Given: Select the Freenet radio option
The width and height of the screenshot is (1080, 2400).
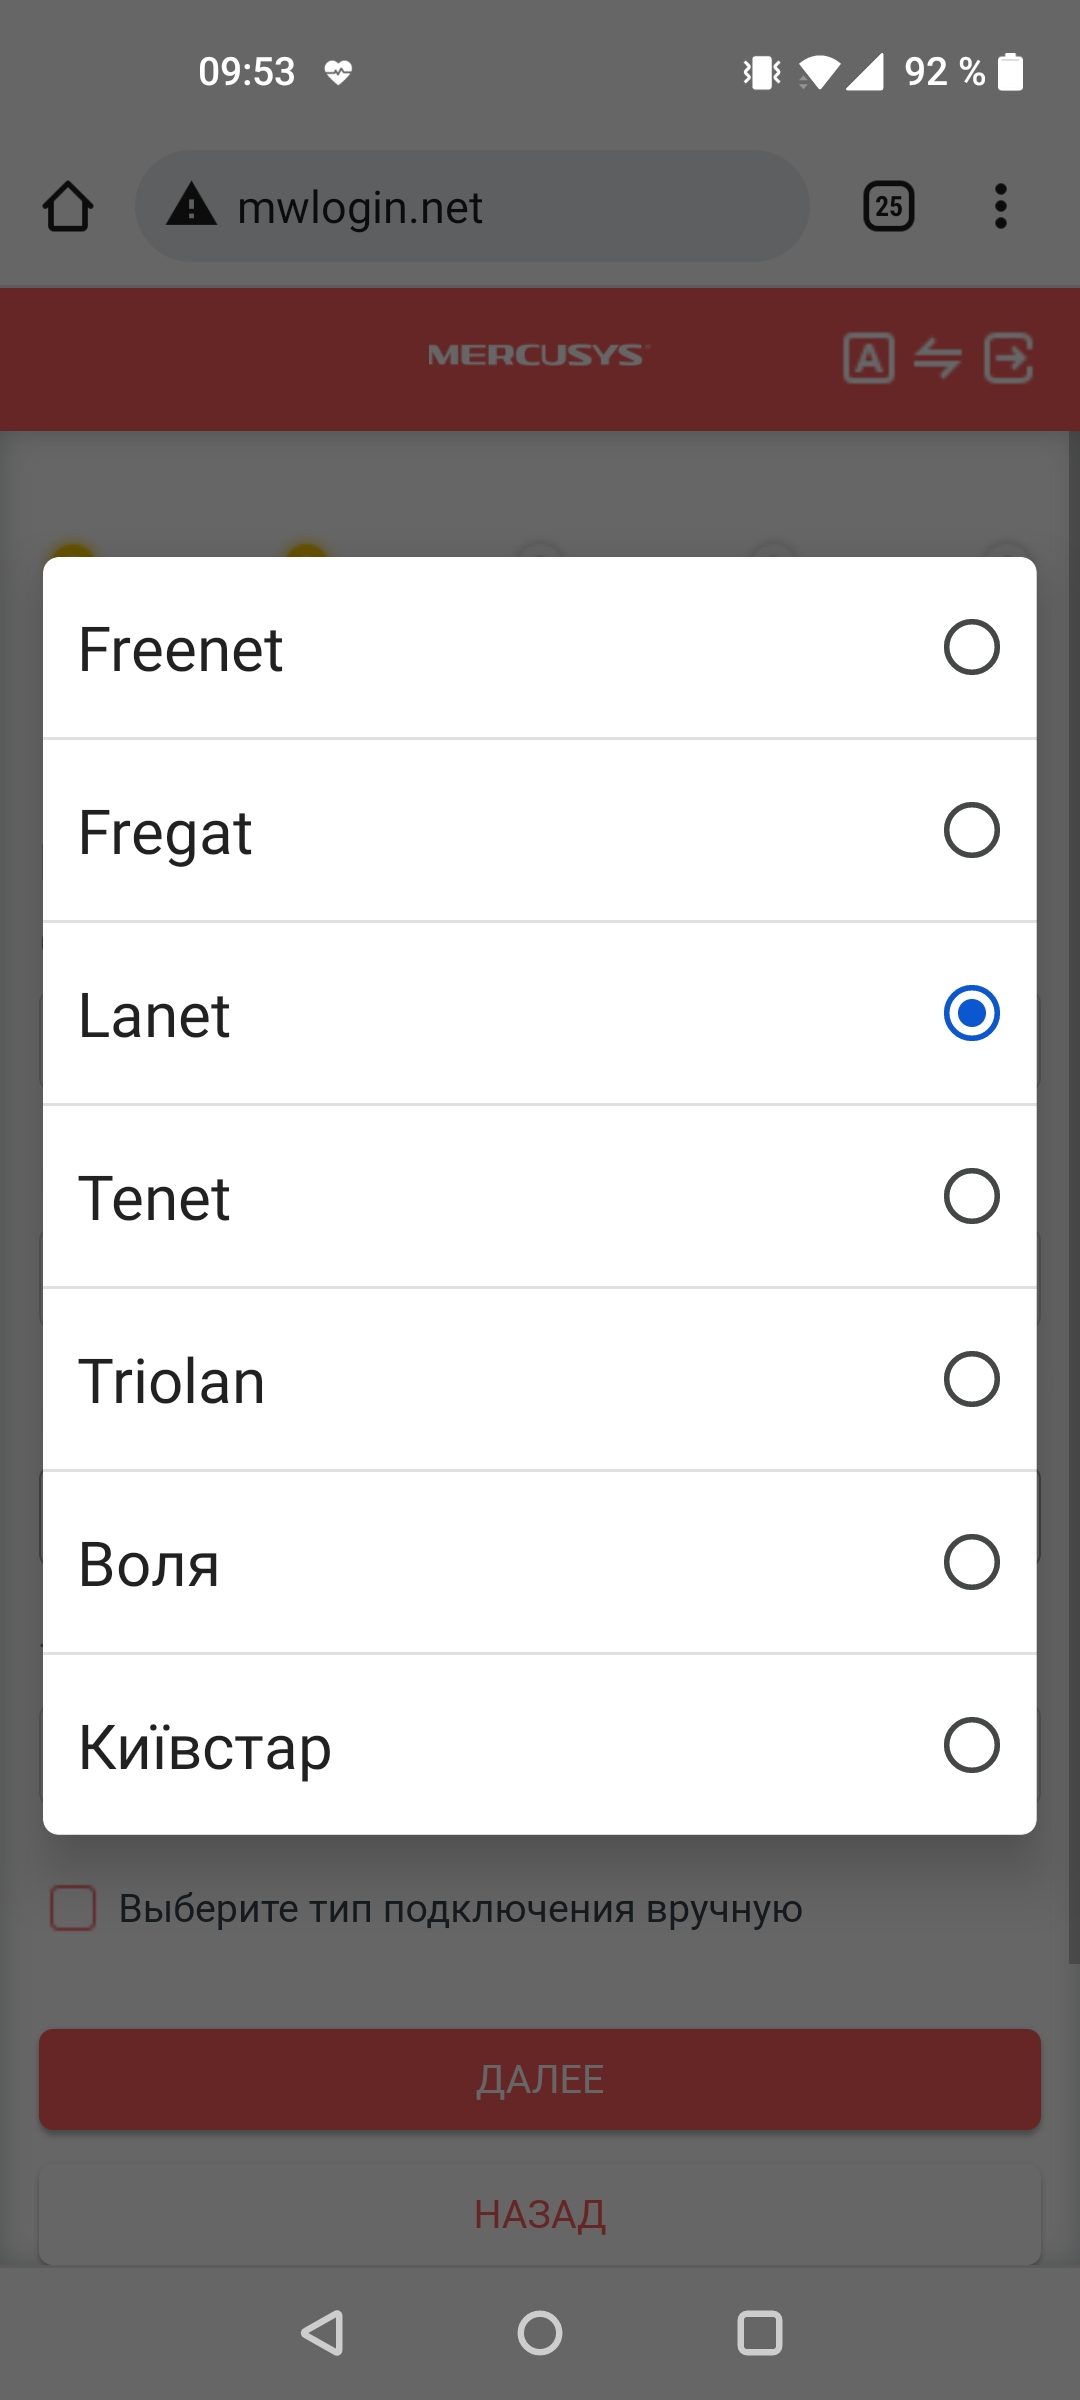Looking at the screenshot, I should click(971, 648).
